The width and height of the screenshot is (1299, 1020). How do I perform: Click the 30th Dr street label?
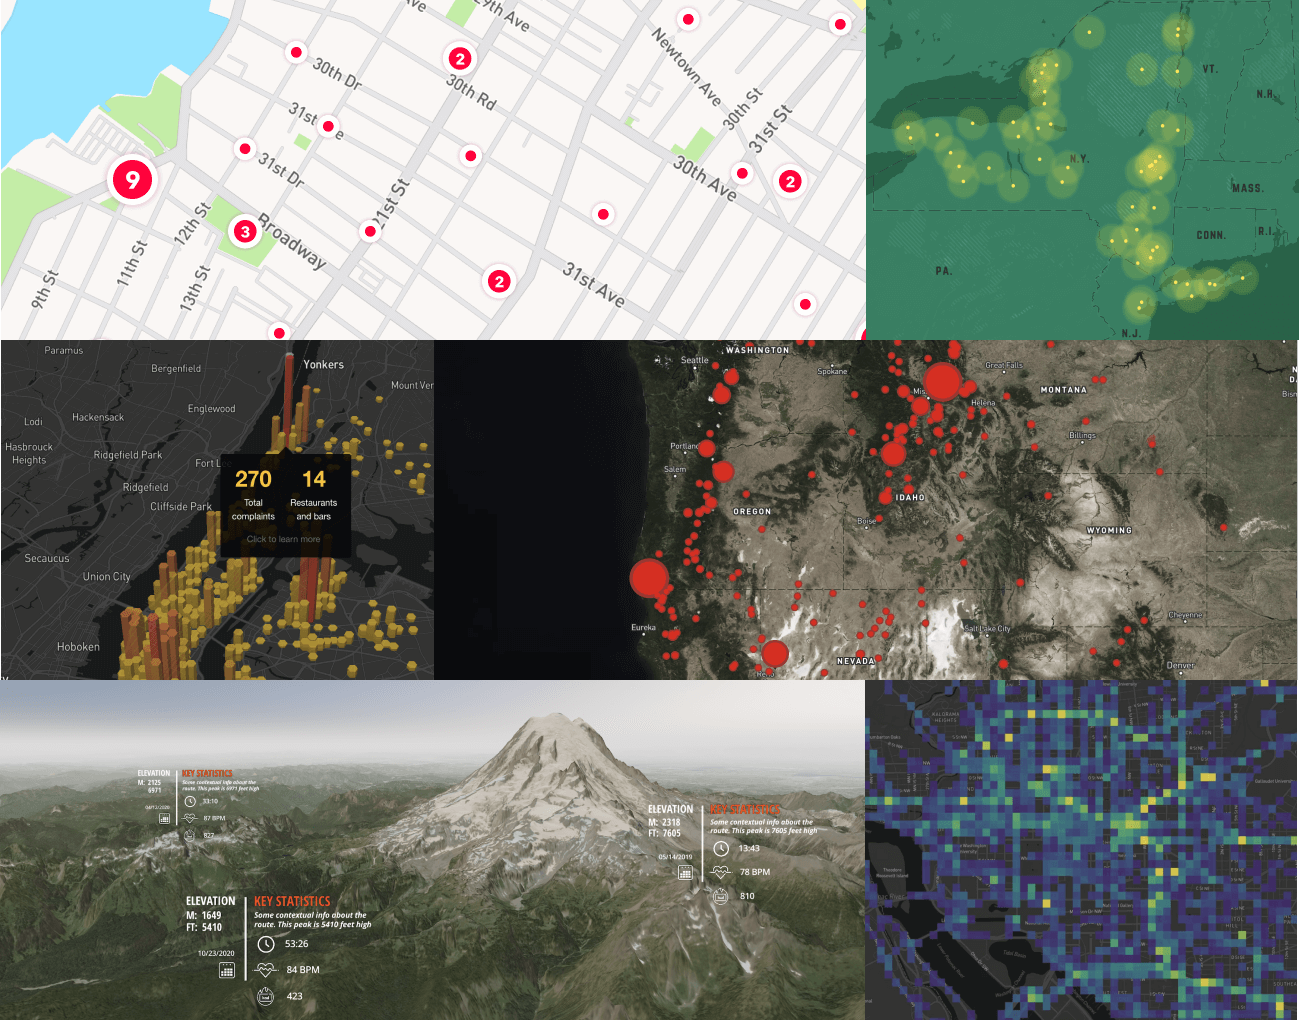click(337, 74)
